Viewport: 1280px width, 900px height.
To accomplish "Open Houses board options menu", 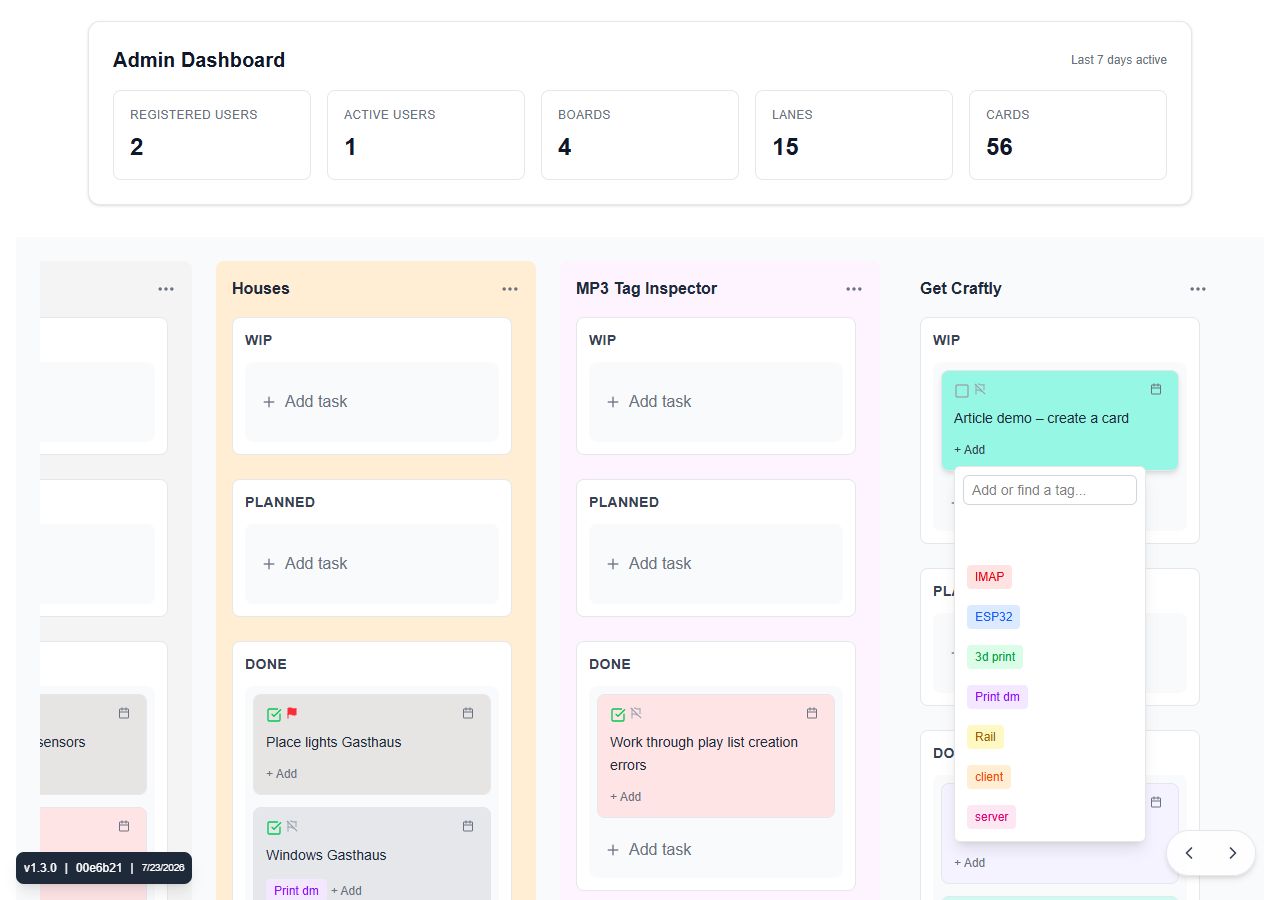I will pyautogui.click(x=510, y=289).
